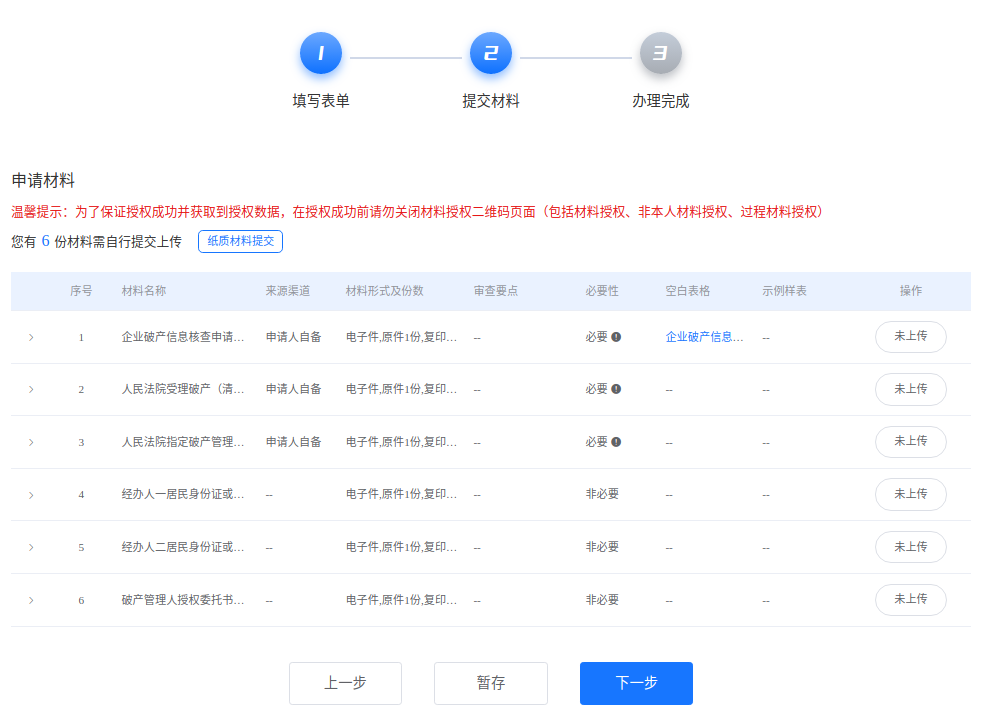Click 审查要点 column header
This screenshot has height=719, width=992.
point(496,291)
